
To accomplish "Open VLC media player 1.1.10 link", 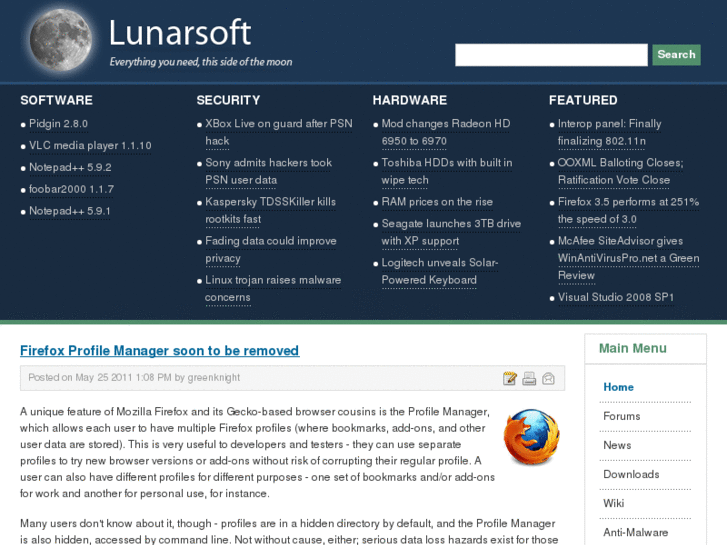I will tap(90, 146).
